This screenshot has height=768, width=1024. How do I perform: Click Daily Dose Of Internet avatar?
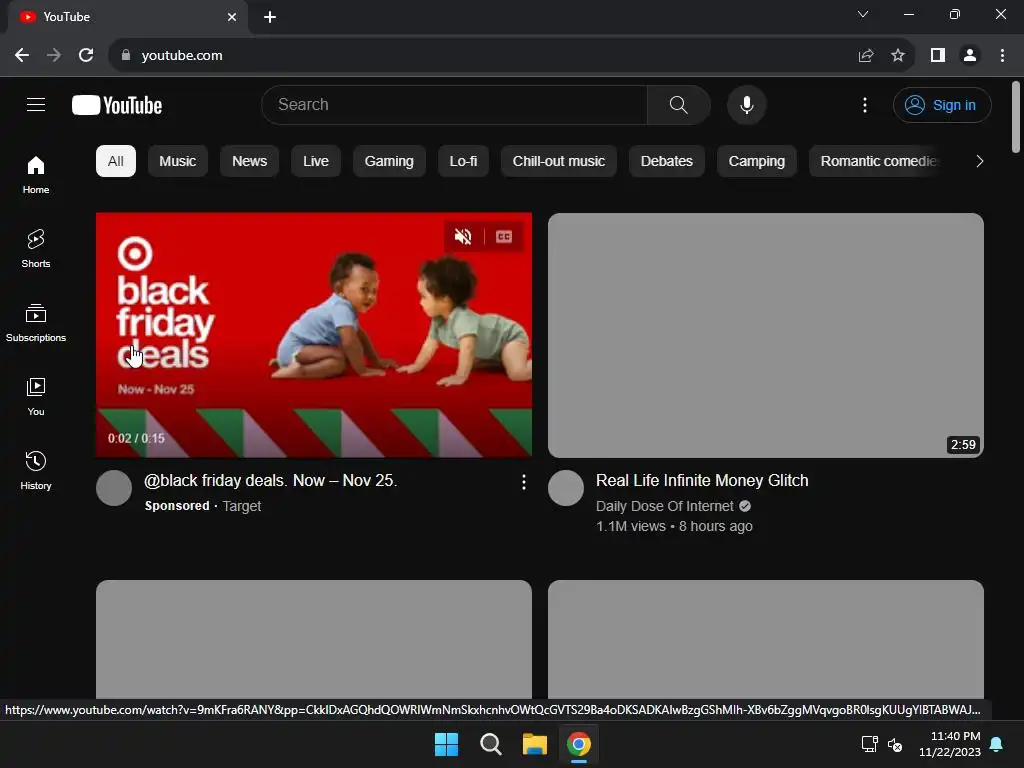(566, 488)
